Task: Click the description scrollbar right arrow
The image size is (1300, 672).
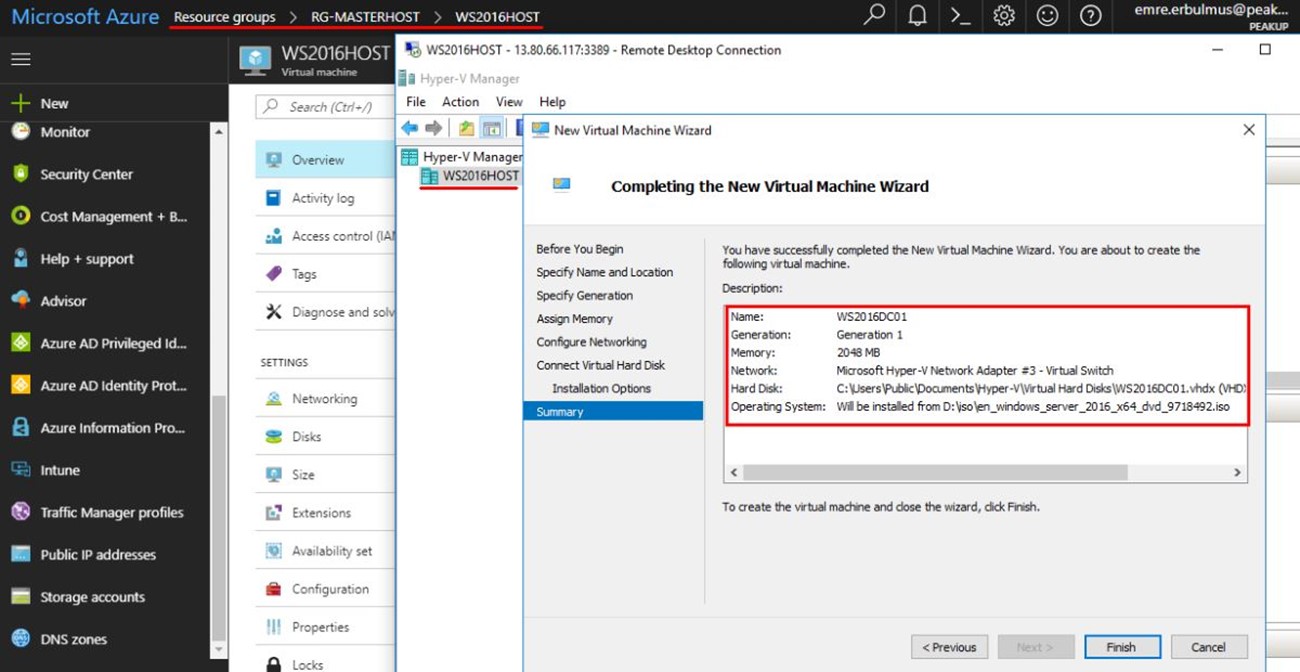Action: 1237,472
